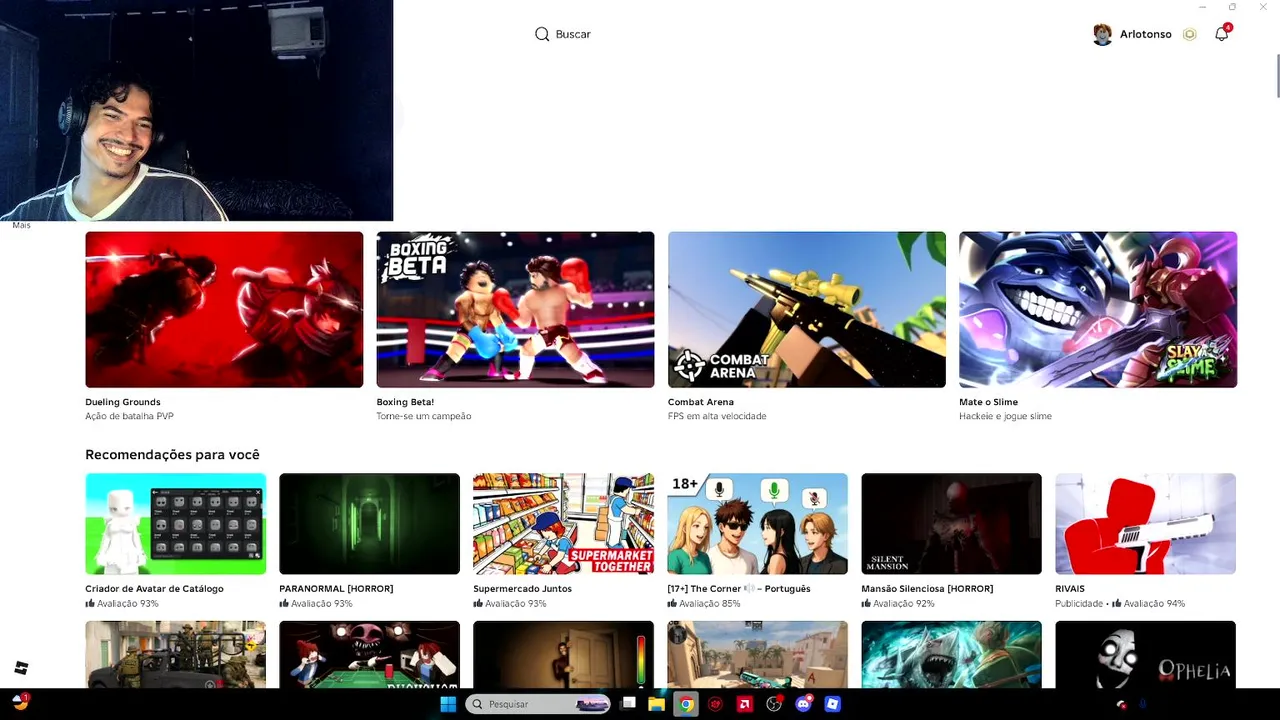Open the Roblox taskbar icon
This screenshot has width=1280, height=720.
(832, 704)
